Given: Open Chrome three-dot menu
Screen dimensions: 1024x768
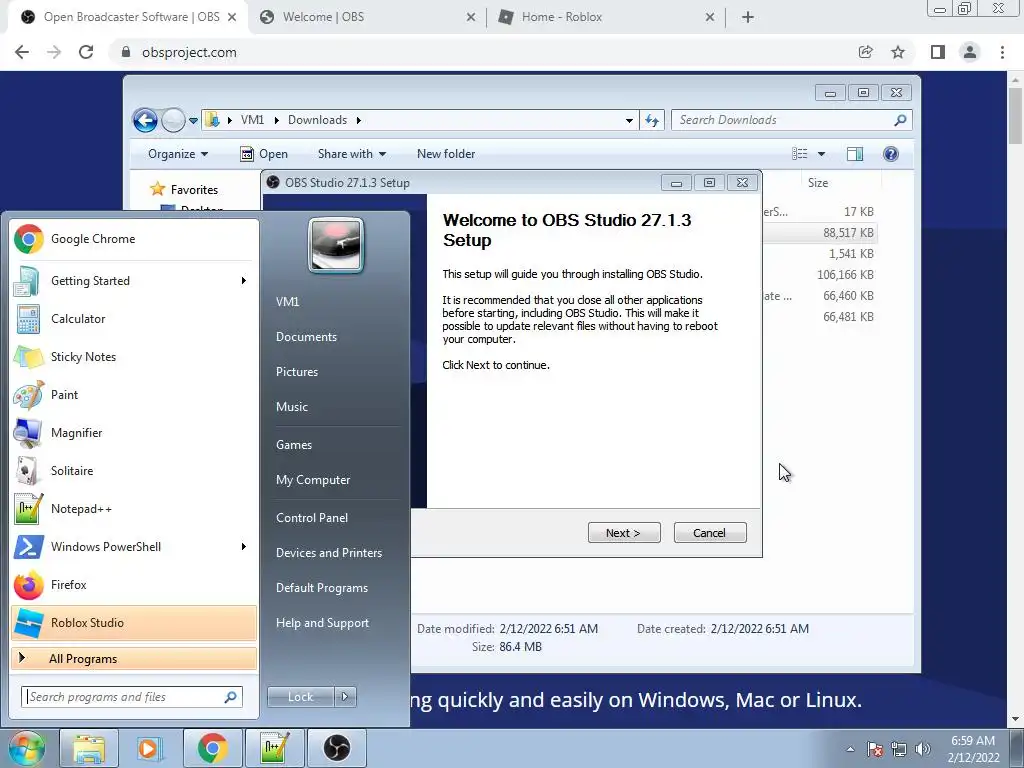Looking at the screenshot, I should [x=1002, y=52].
